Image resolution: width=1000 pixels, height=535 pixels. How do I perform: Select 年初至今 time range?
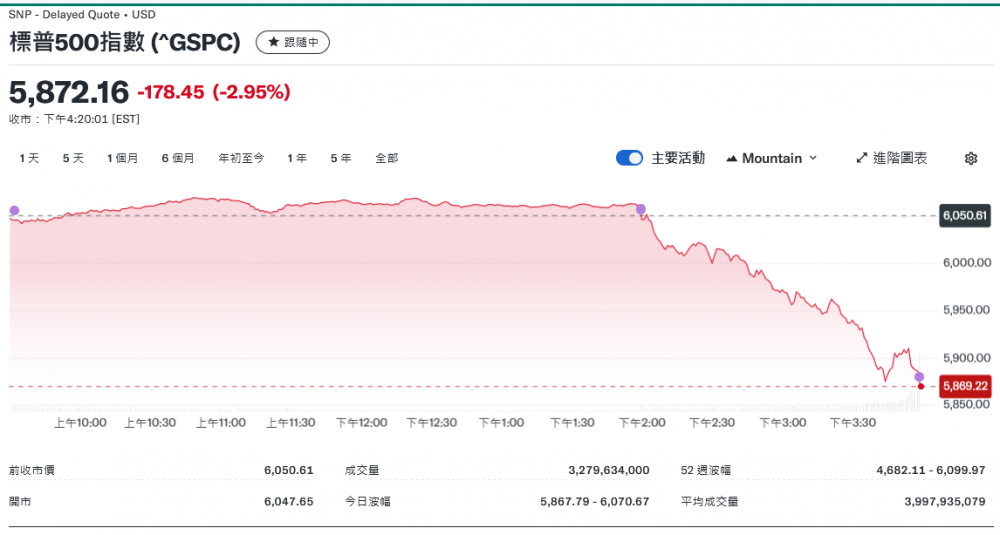pyautogui.click(x=241, y=158)
